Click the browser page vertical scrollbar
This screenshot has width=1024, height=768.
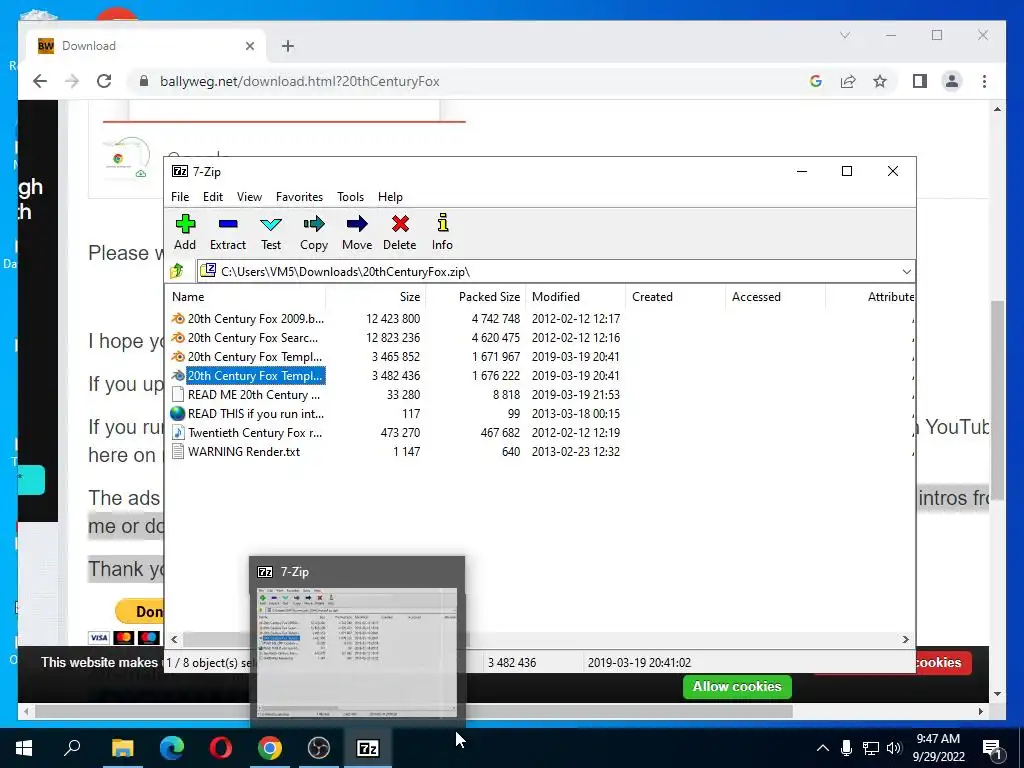click(x=997, y=402)
